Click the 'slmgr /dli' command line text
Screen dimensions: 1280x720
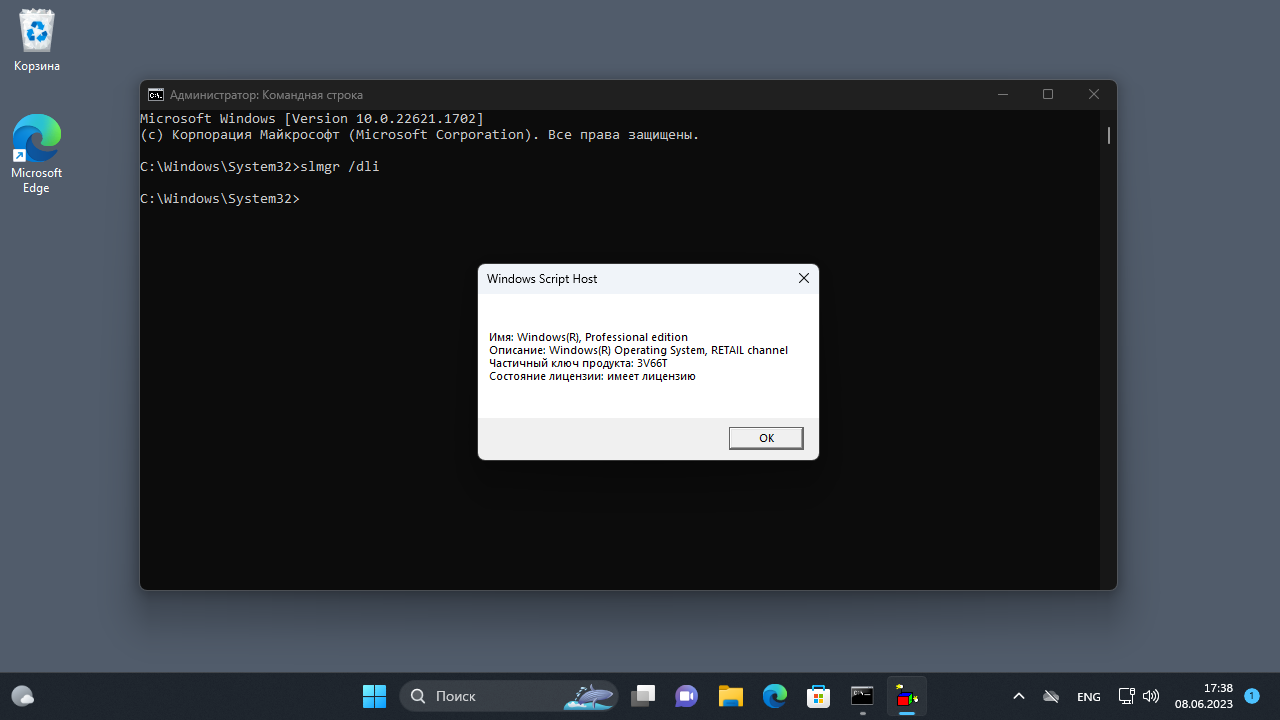(340, 167)
